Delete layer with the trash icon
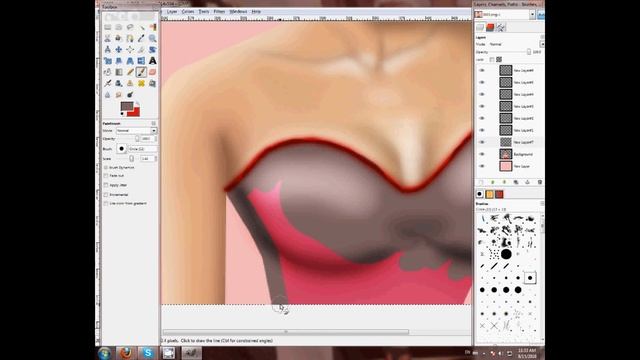Screen dimensions: 640x360 pyautogui.click(x=540, y=182)
